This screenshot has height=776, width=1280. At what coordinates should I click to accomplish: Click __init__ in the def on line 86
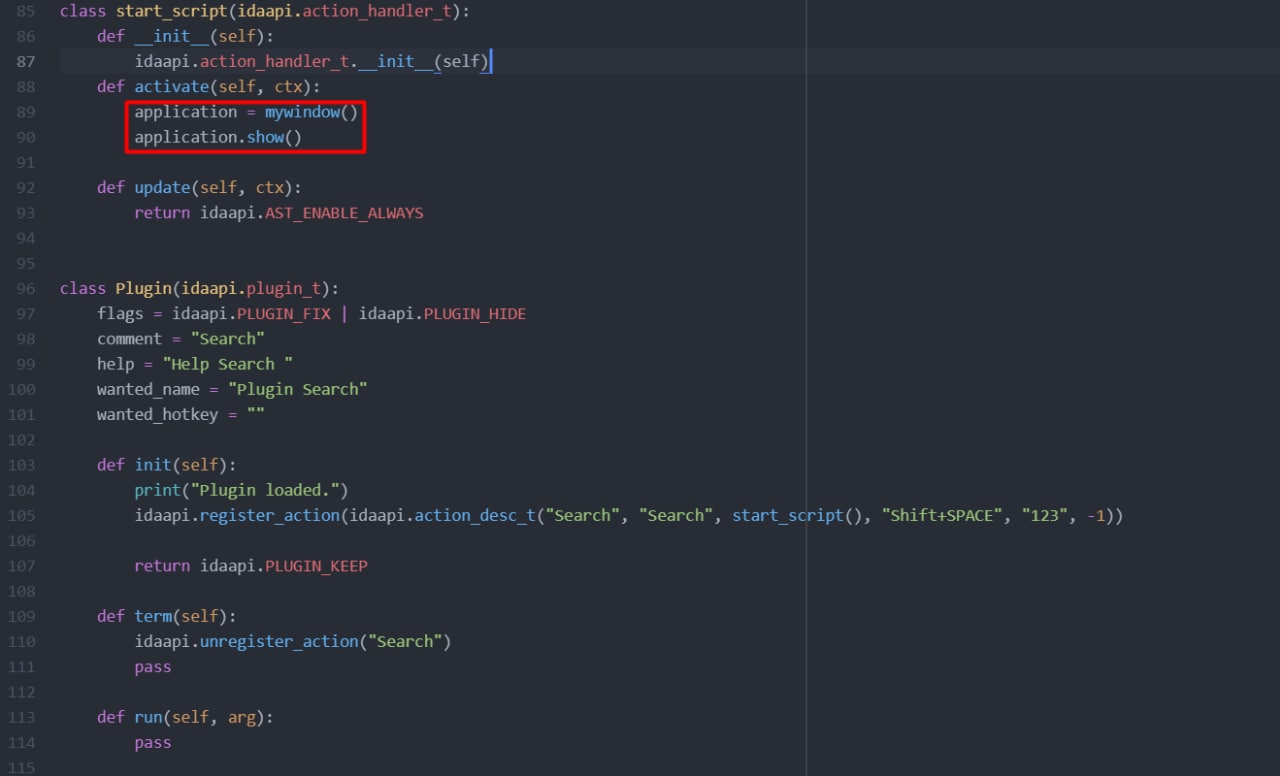[172, 37]
